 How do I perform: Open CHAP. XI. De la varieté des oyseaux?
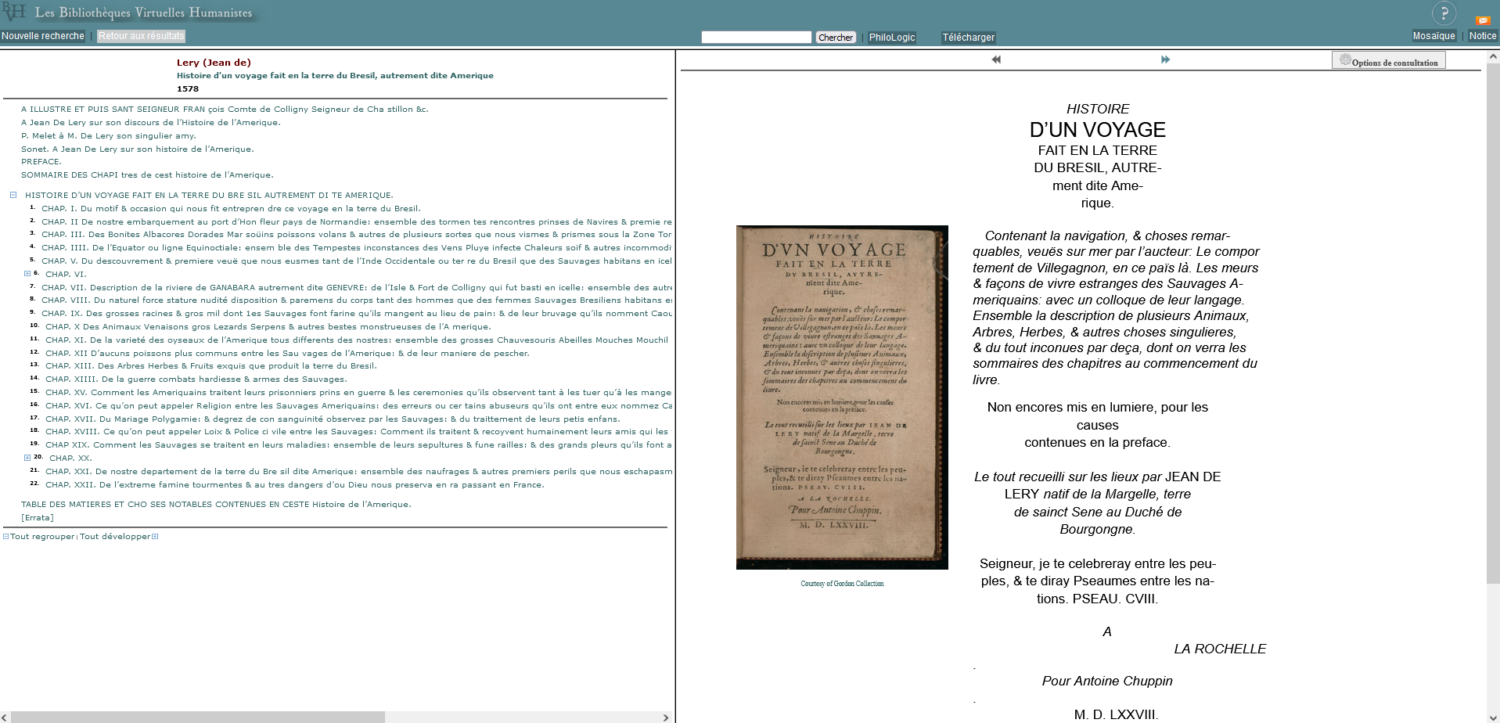pos(357,339)
